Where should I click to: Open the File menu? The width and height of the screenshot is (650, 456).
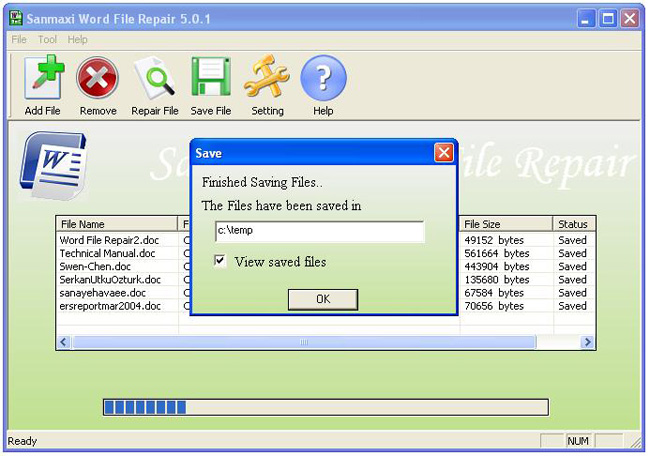click(19, 39)
